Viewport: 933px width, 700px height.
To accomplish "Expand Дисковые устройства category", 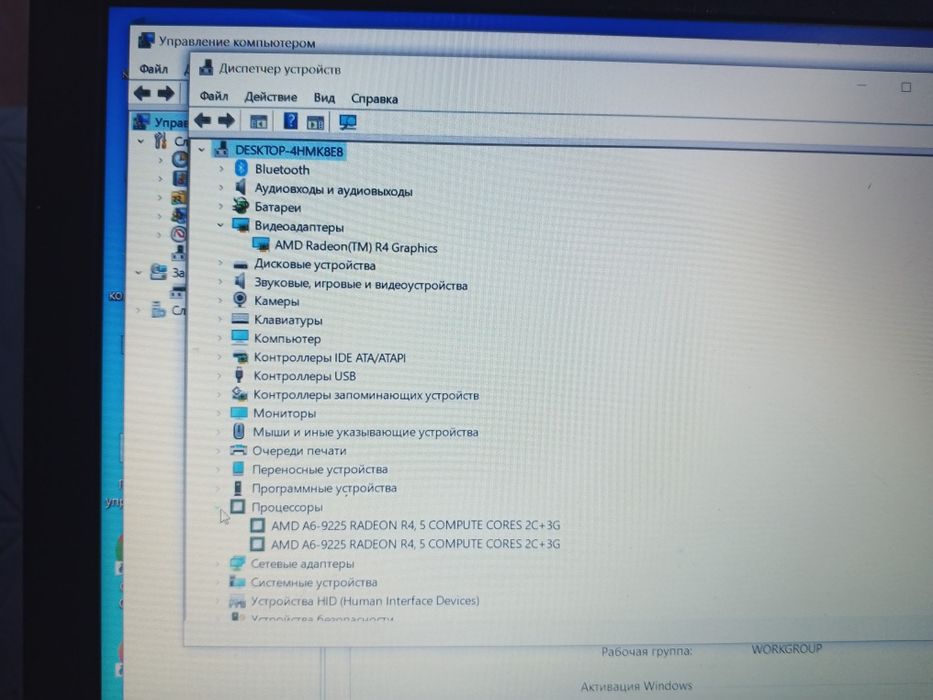I will (x=220, y=263).
